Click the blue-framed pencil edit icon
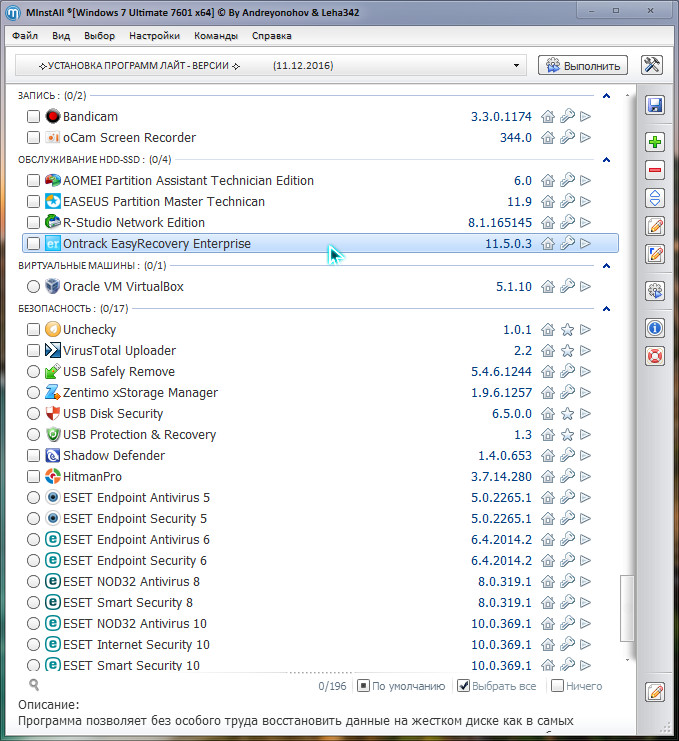Screen dimensions: 679x741 click(x=655, y=254)
